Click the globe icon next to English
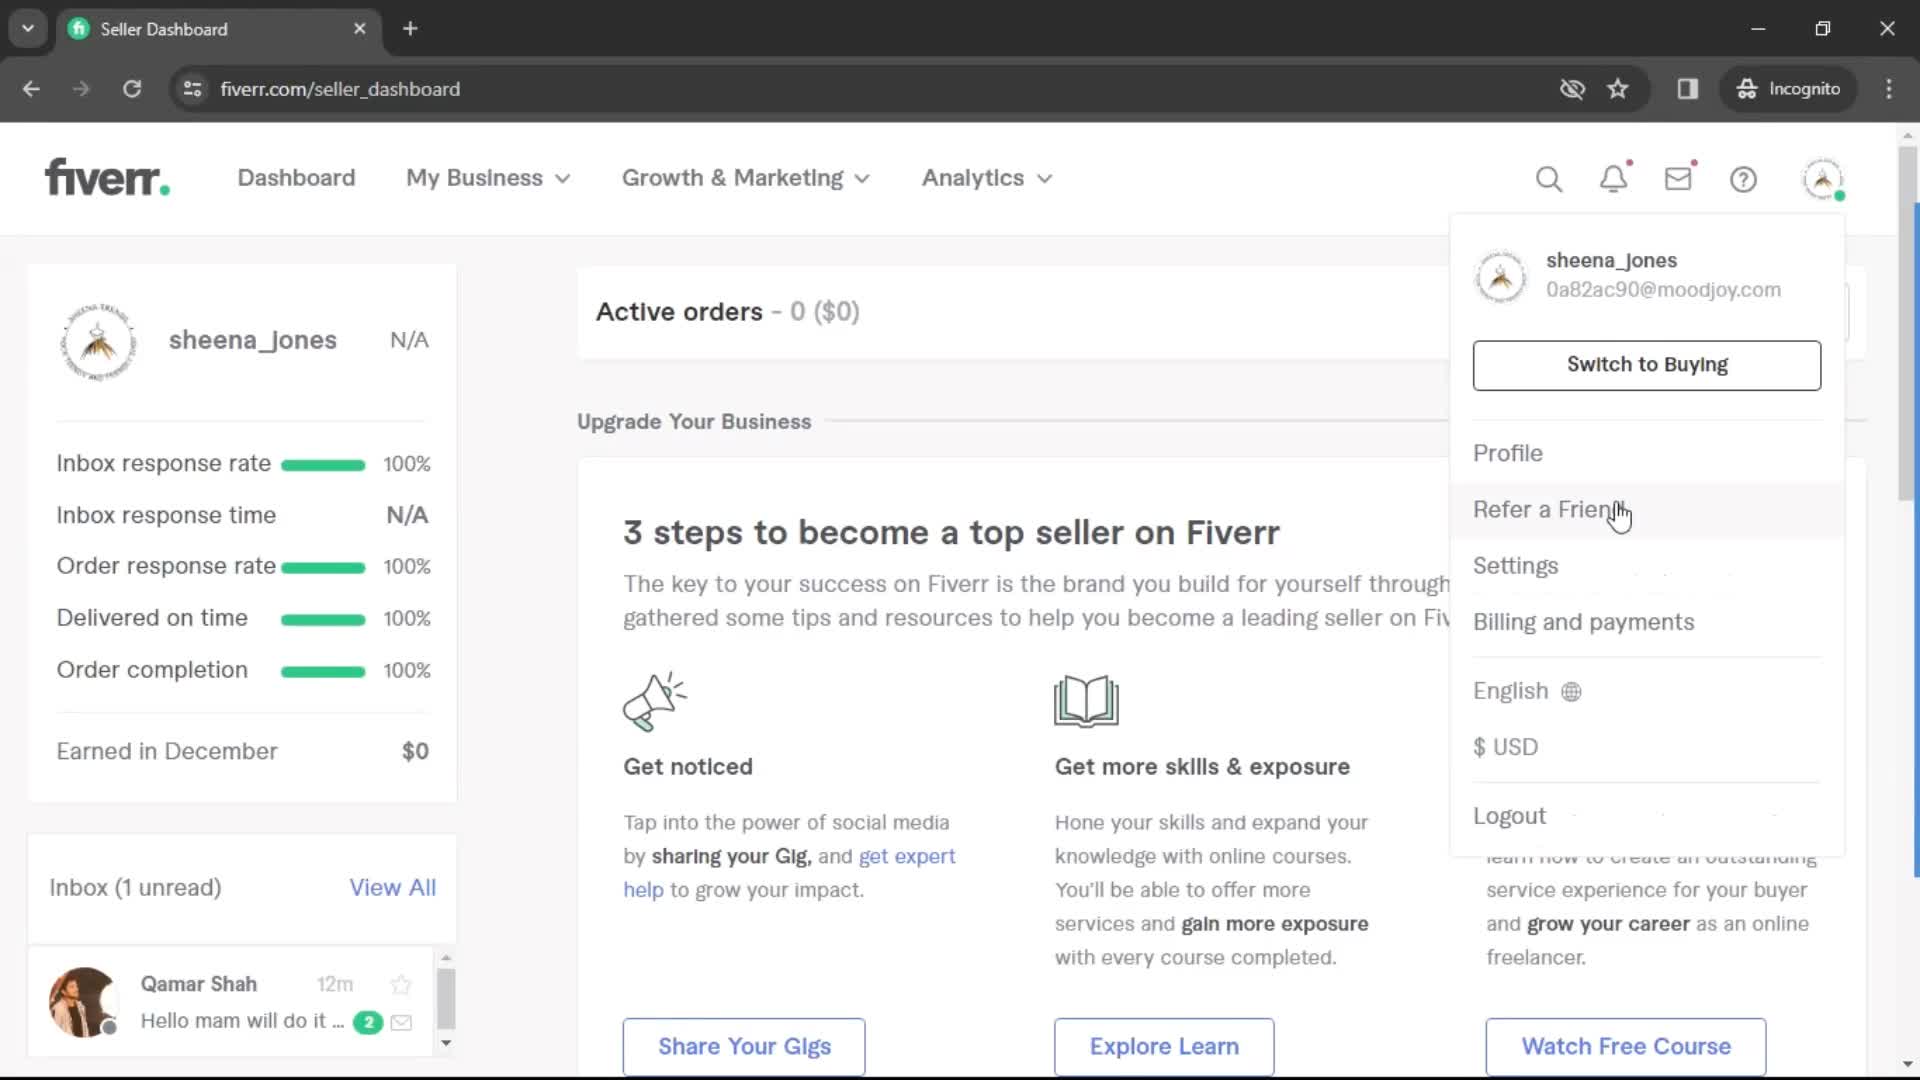 (x=1572, y=691)
